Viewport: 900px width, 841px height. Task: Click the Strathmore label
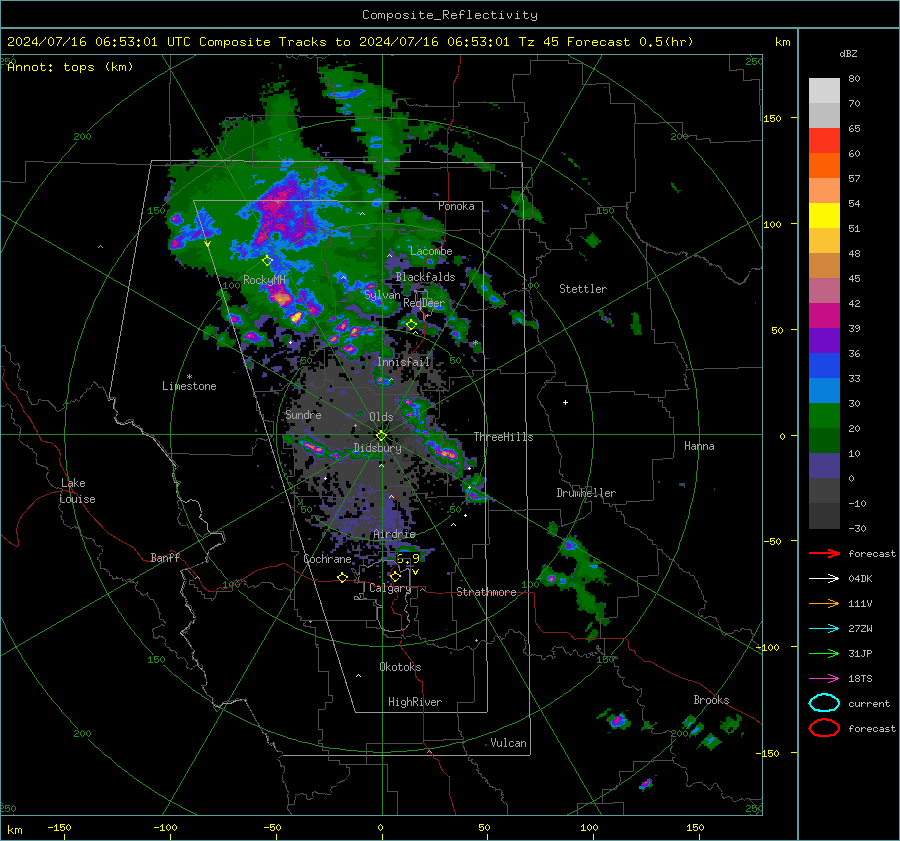[x=486, y=592]
